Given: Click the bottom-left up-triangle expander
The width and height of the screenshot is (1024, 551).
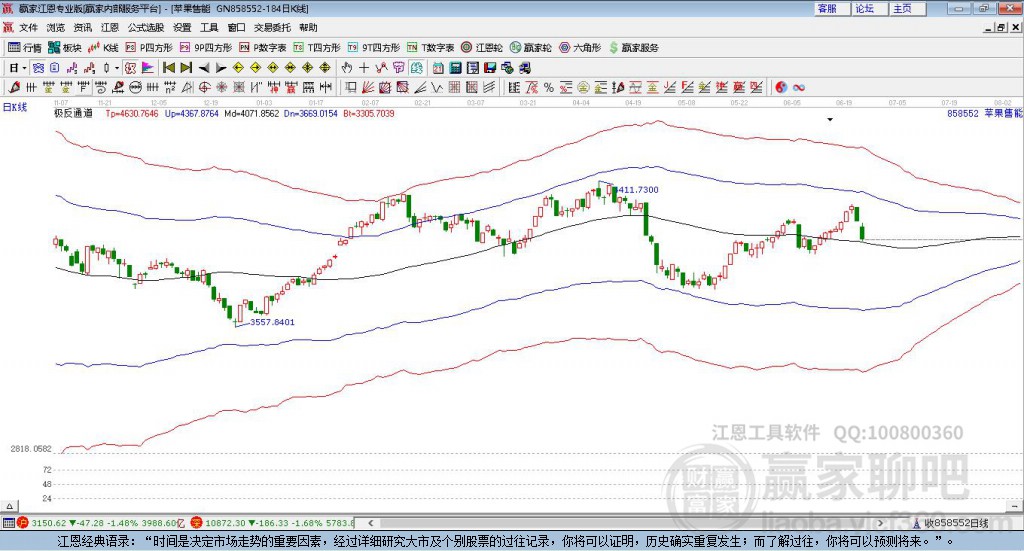Looking at the screenshot, I should [9, 506].
